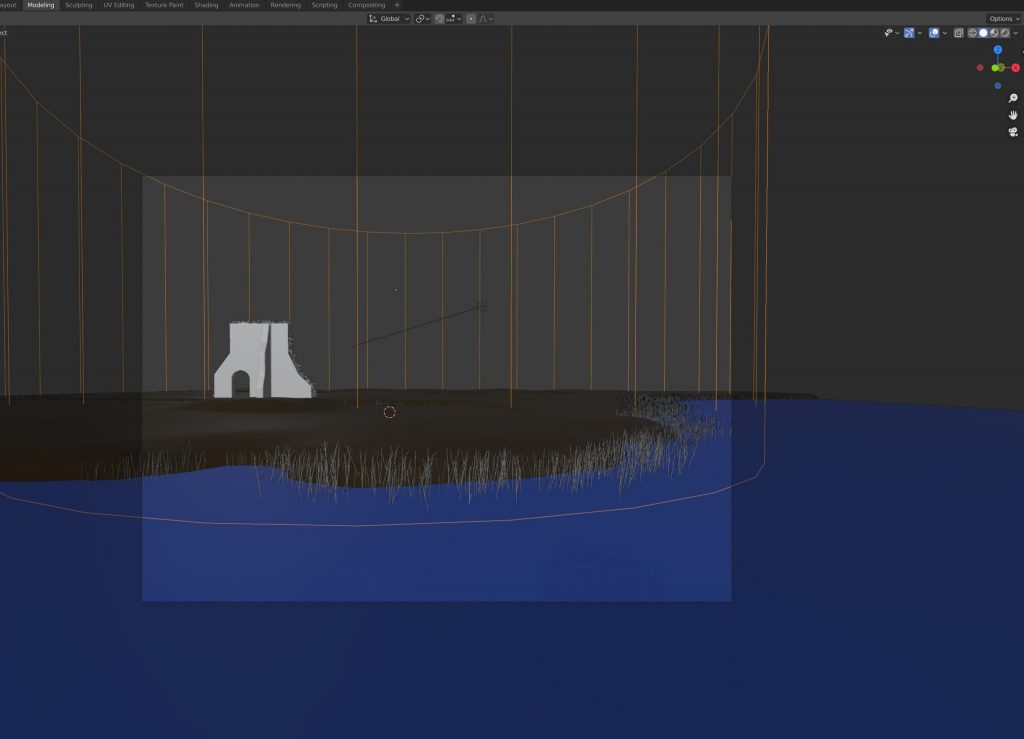Select material preview shading mode
This screenshot has width=1024, height=739.
point(994,33)
